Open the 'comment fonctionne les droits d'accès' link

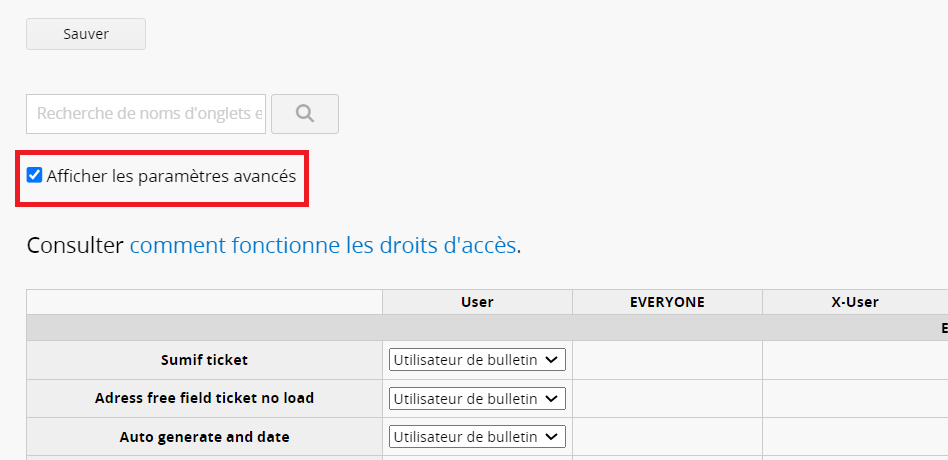pyautogui.click(x=323, y=245)
